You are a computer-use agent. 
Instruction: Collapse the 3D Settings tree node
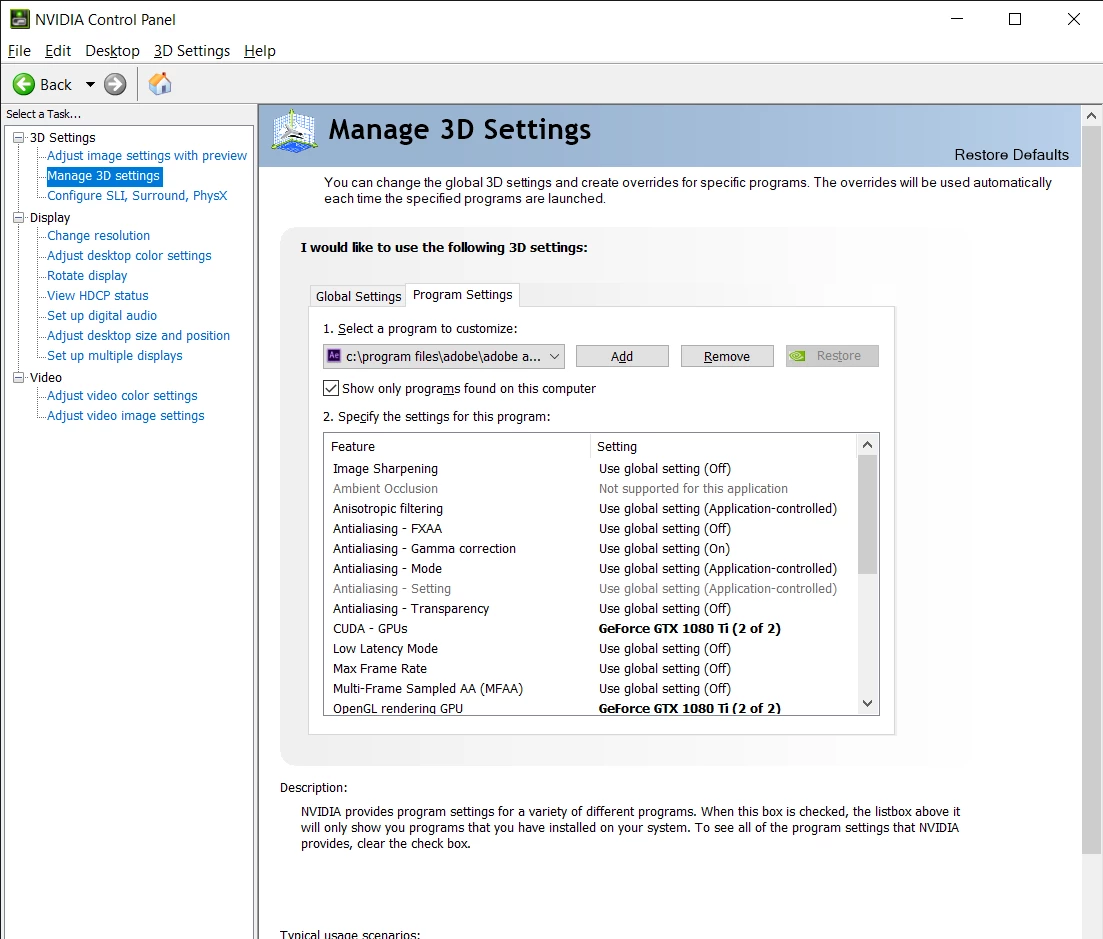(x=19, y=138)
